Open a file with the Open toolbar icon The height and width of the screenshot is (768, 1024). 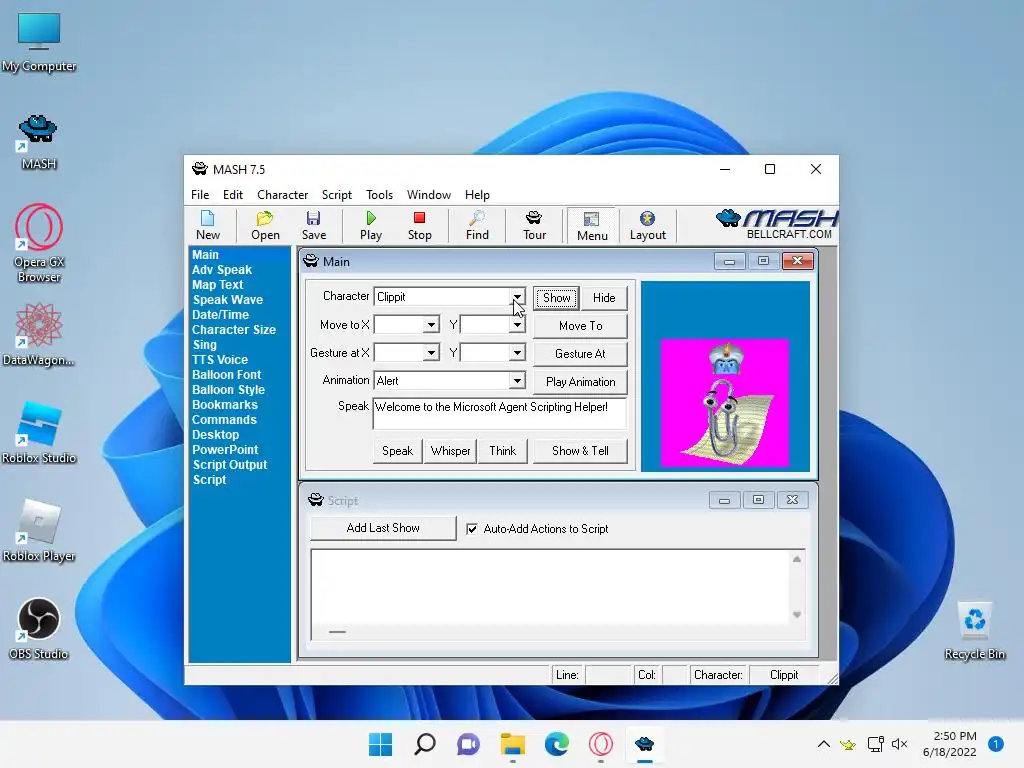coord(265,226)
